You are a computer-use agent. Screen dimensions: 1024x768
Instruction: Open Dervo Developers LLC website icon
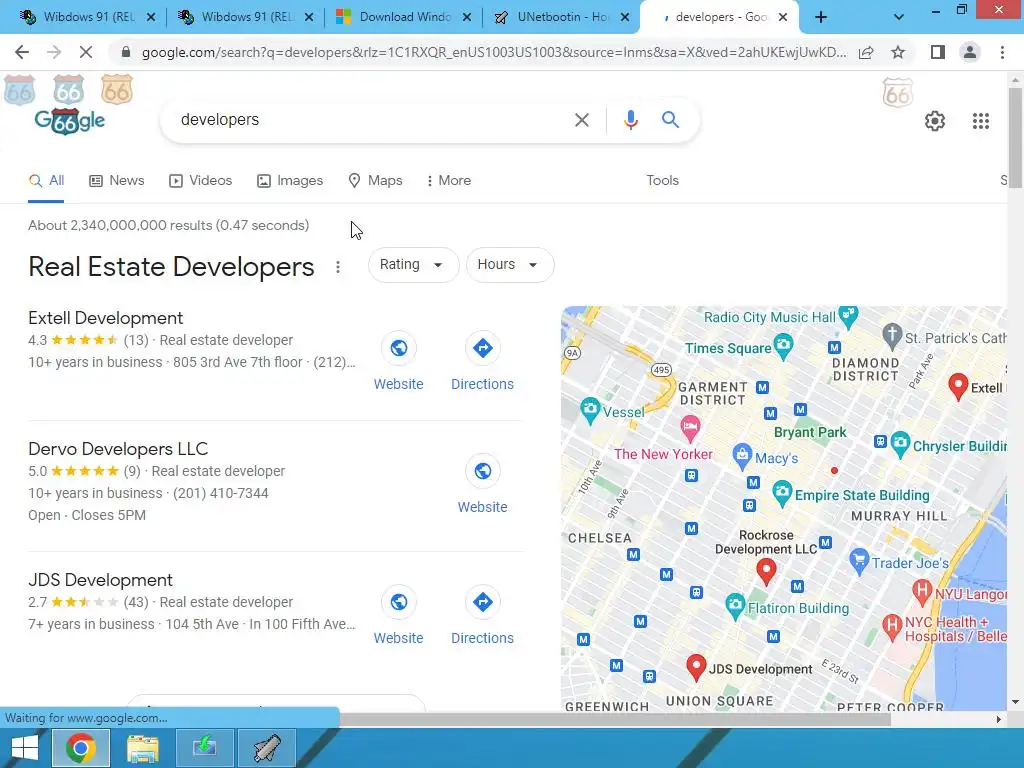tap(483, 471)
